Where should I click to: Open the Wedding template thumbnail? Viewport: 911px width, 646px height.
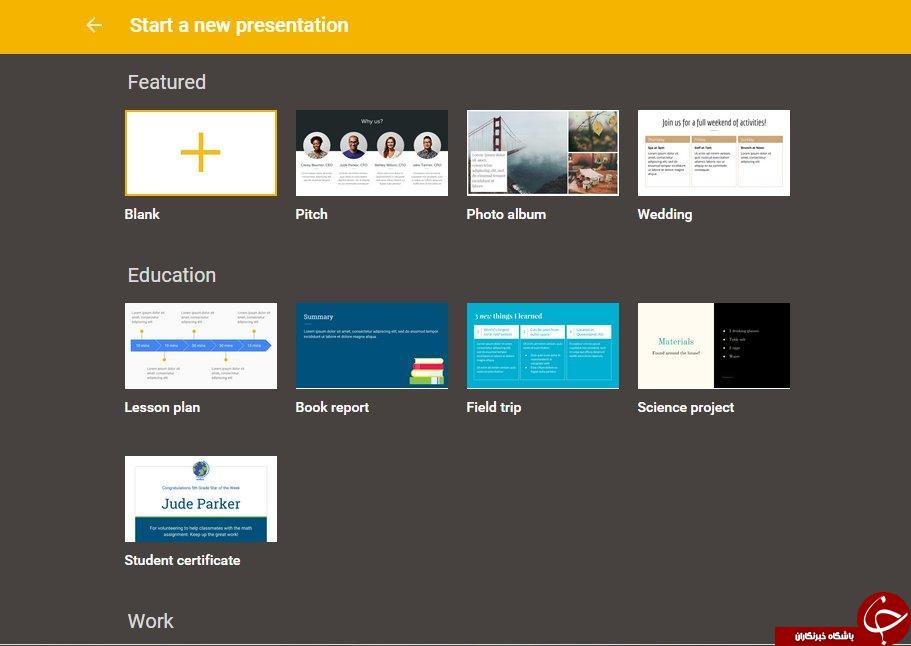point(713,153)
